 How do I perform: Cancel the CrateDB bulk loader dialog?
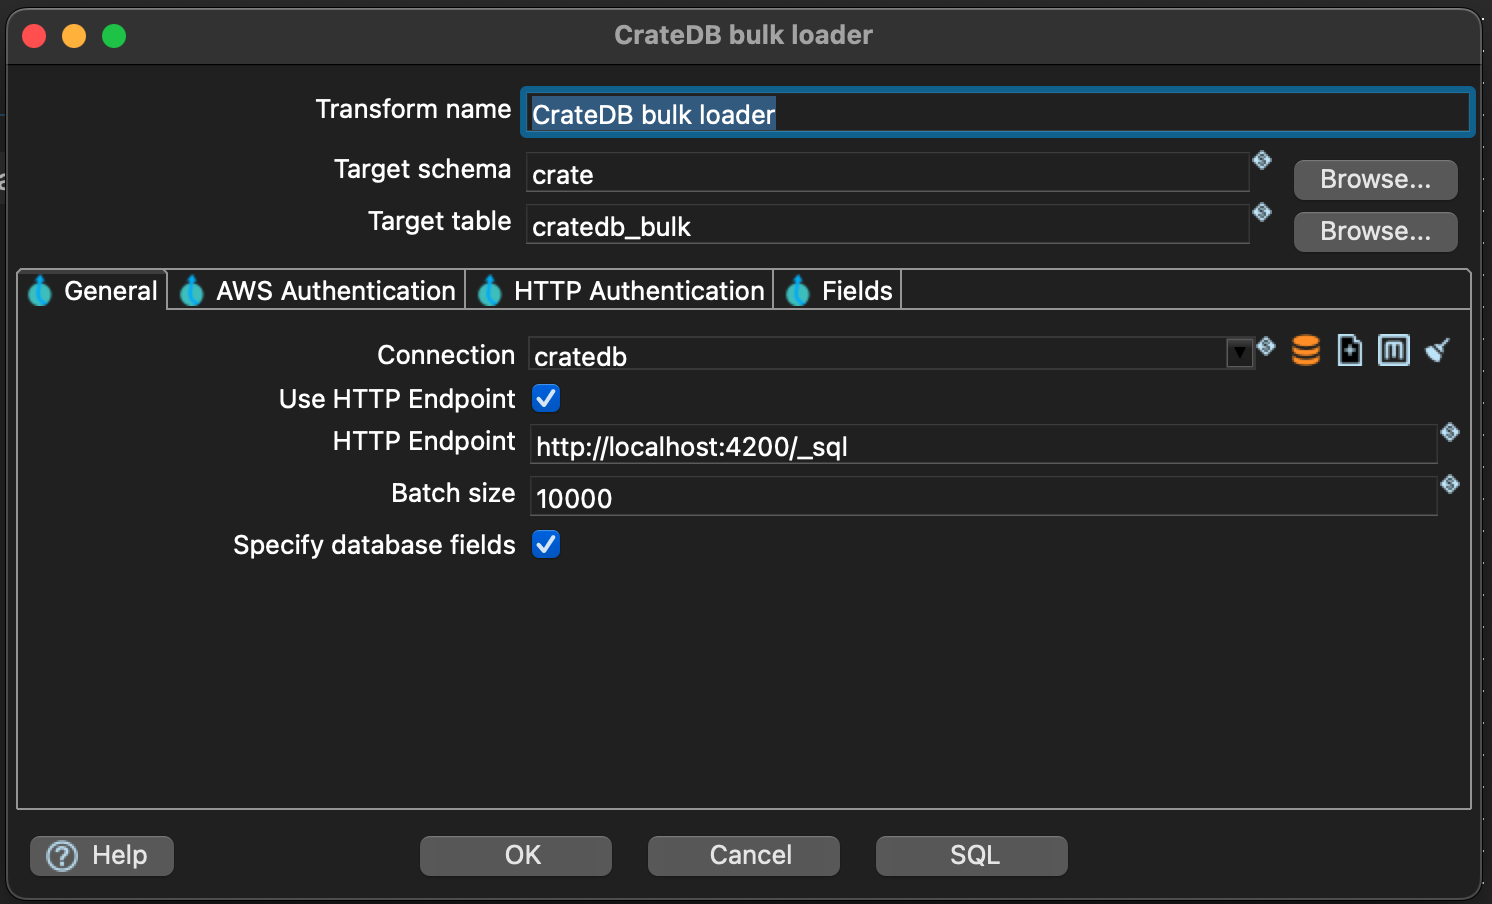point(744,856)
